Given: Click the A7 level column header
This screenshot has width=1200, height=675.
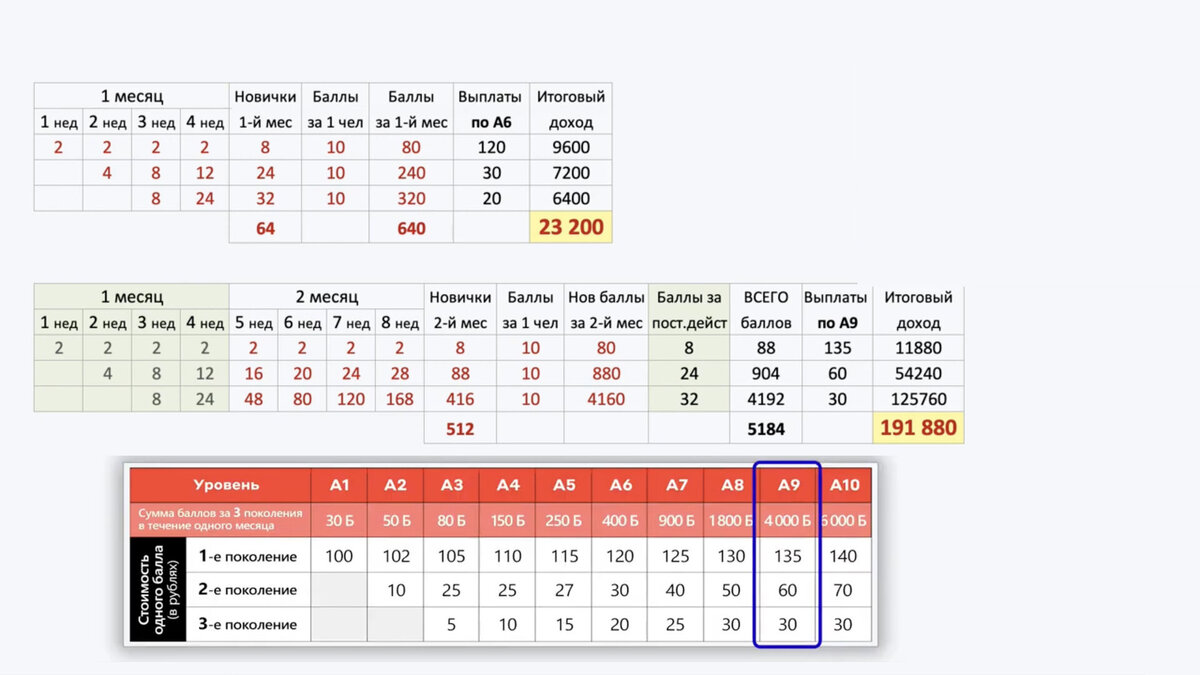Looking at the screenshot, I should click(676, 485).
